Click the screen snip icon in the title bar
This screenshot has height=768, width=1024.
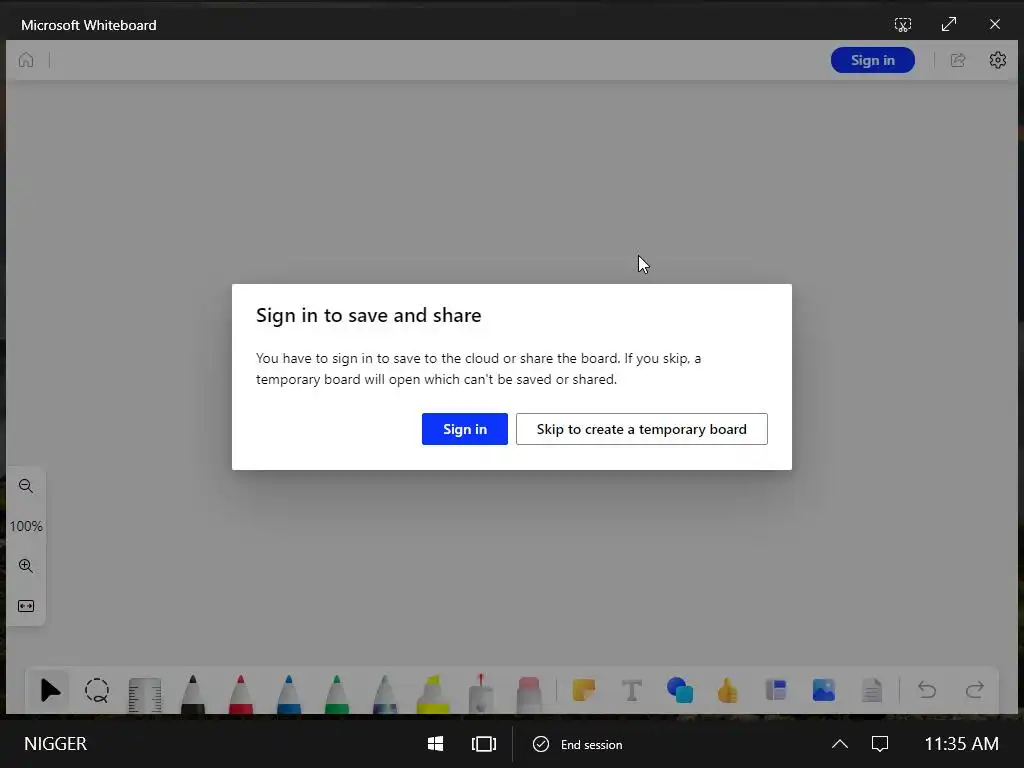pyautogui.click(x=903, y=25)
